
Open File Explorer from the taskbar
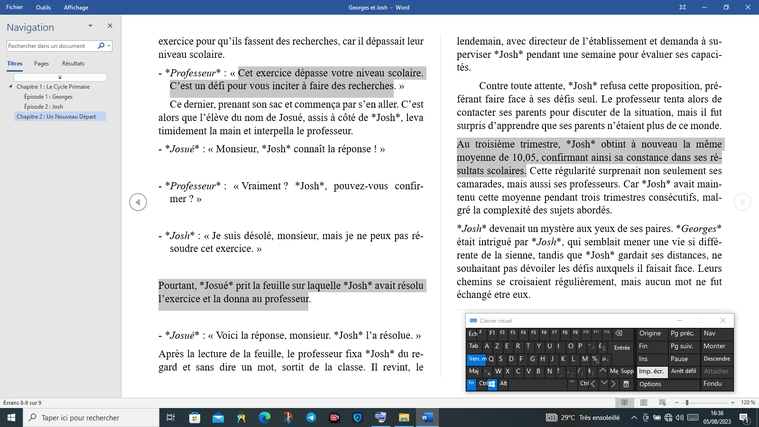pyautogui.click(x=404, y=417)
